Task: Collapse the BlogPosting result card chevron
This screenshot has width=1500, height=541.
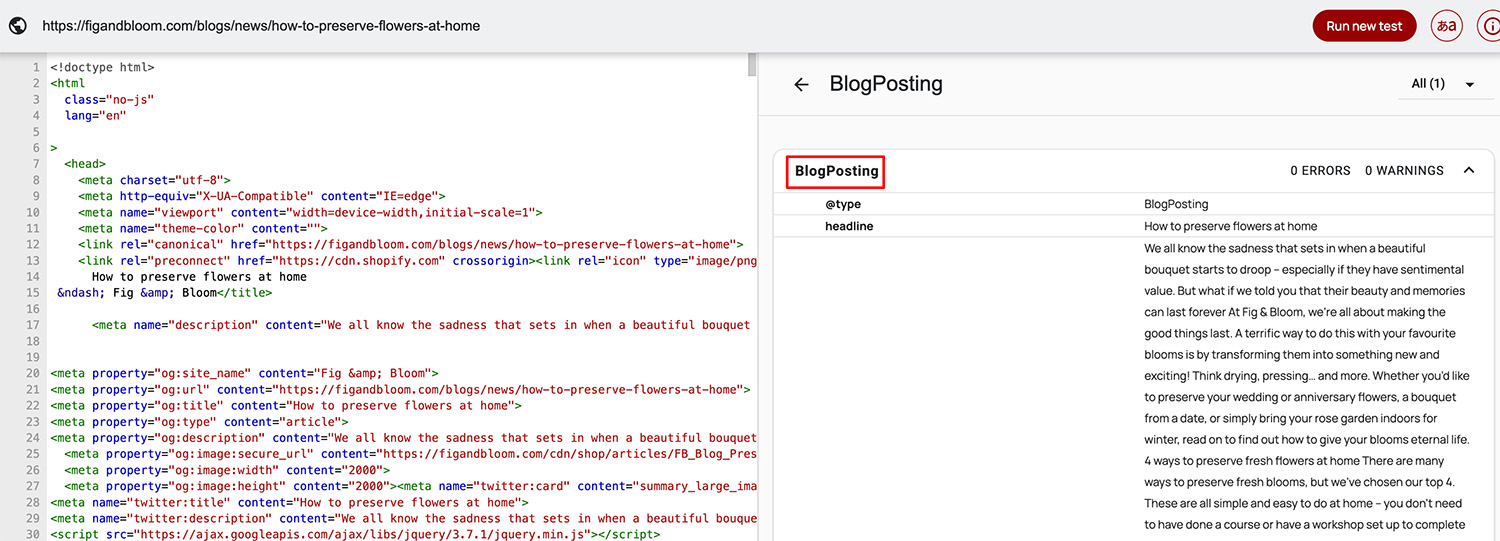Action: 1469,171
